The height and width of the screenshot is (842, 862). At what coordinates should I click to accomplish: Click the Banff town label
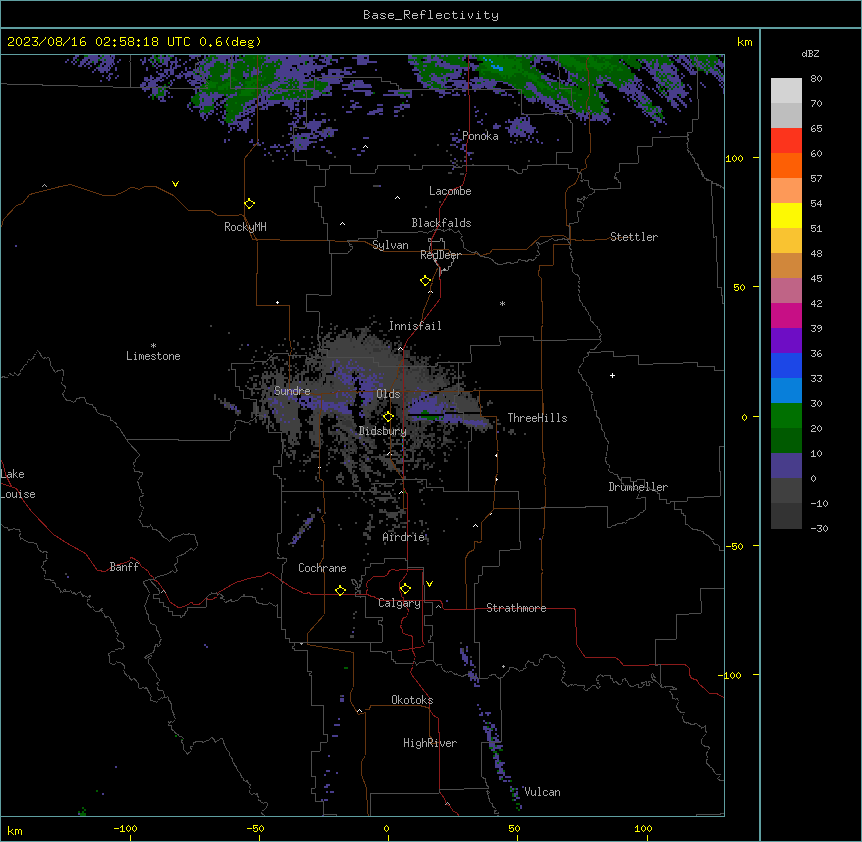coord(124,567)
